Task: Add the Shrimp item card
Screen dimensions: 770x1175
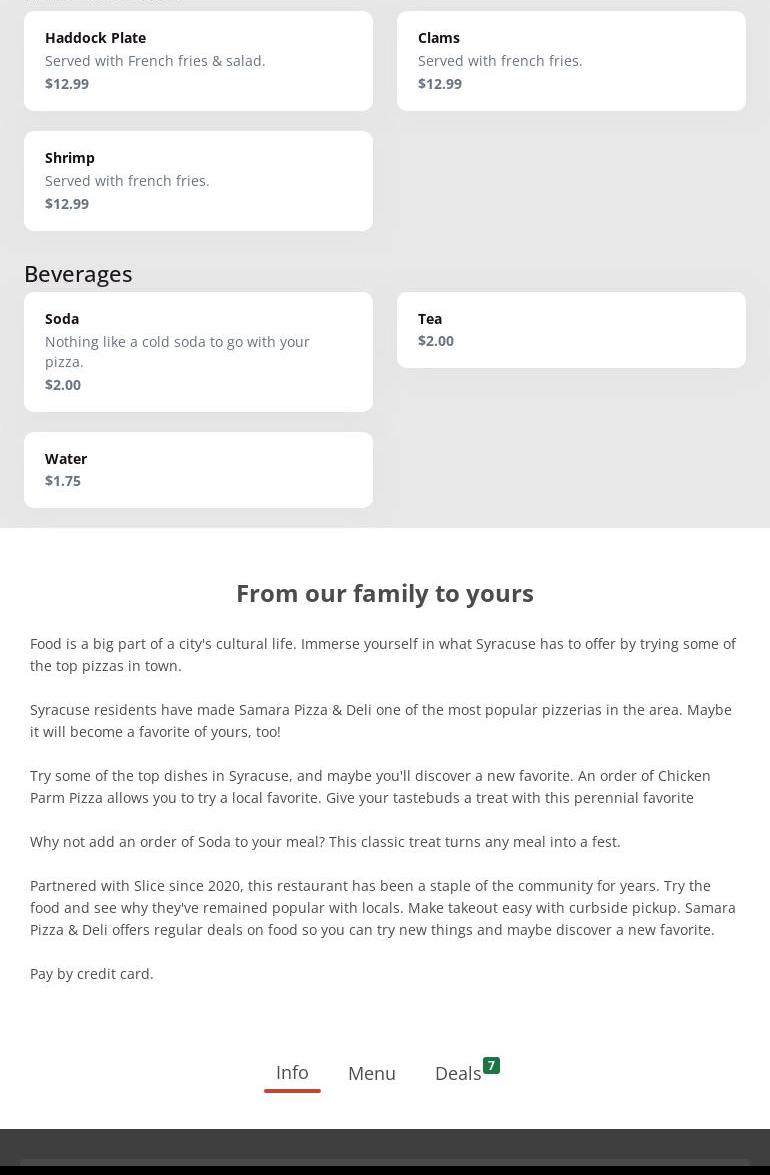Action: pos(197,181)
